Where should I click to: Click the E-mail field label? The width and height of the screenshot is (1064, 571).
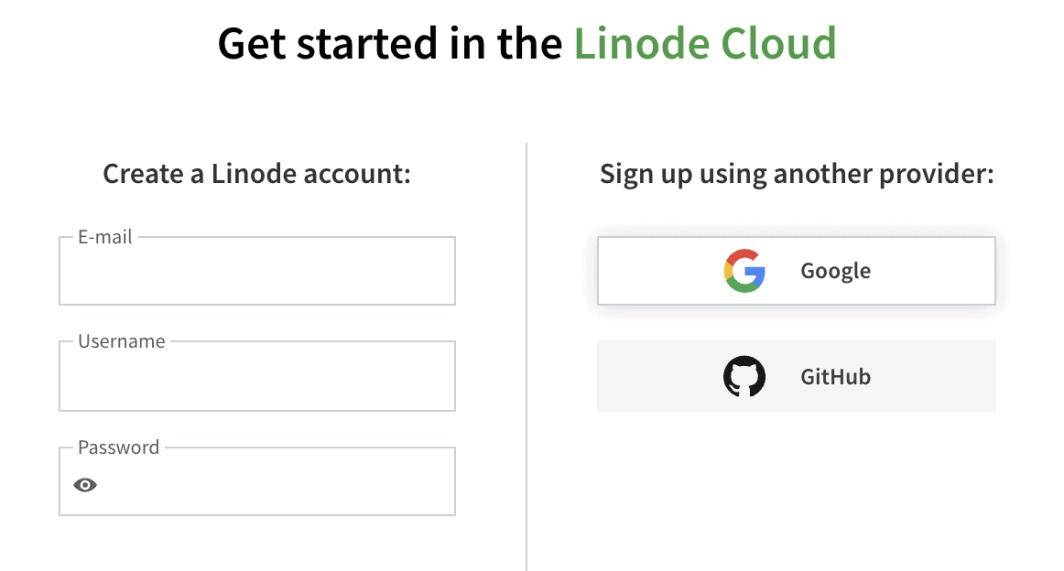pos(105,237)
